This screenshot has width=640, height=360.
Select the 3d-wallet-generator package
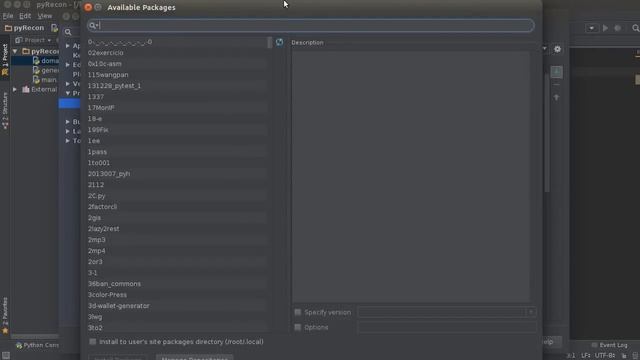pyautogui.click(x=177, y=306)
